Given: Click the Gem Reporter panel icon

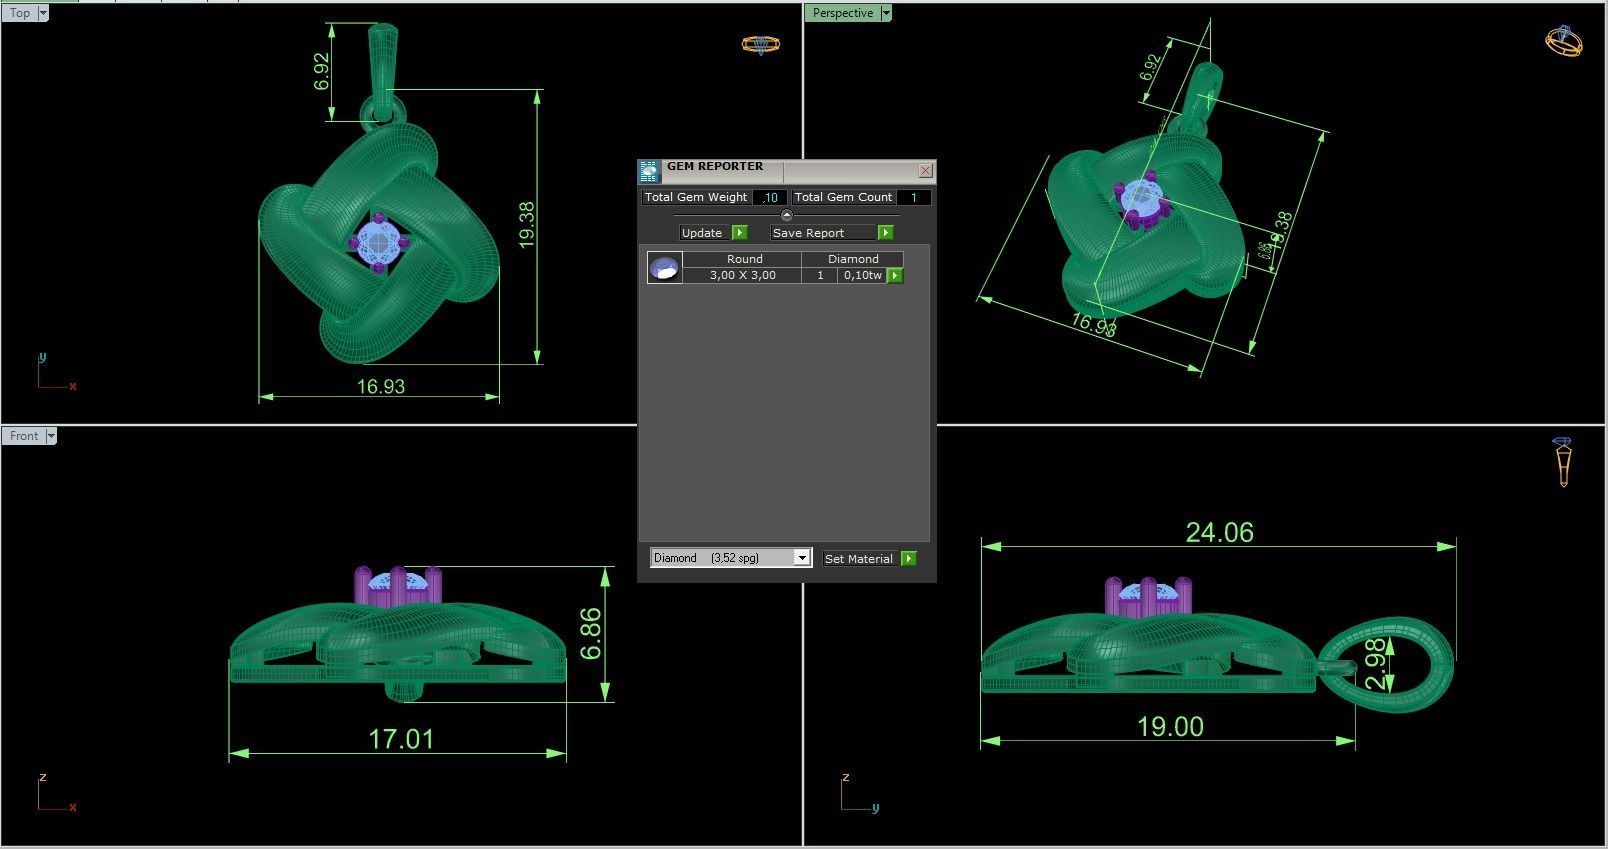Looking at the screenshot, I should pos(649,171).
